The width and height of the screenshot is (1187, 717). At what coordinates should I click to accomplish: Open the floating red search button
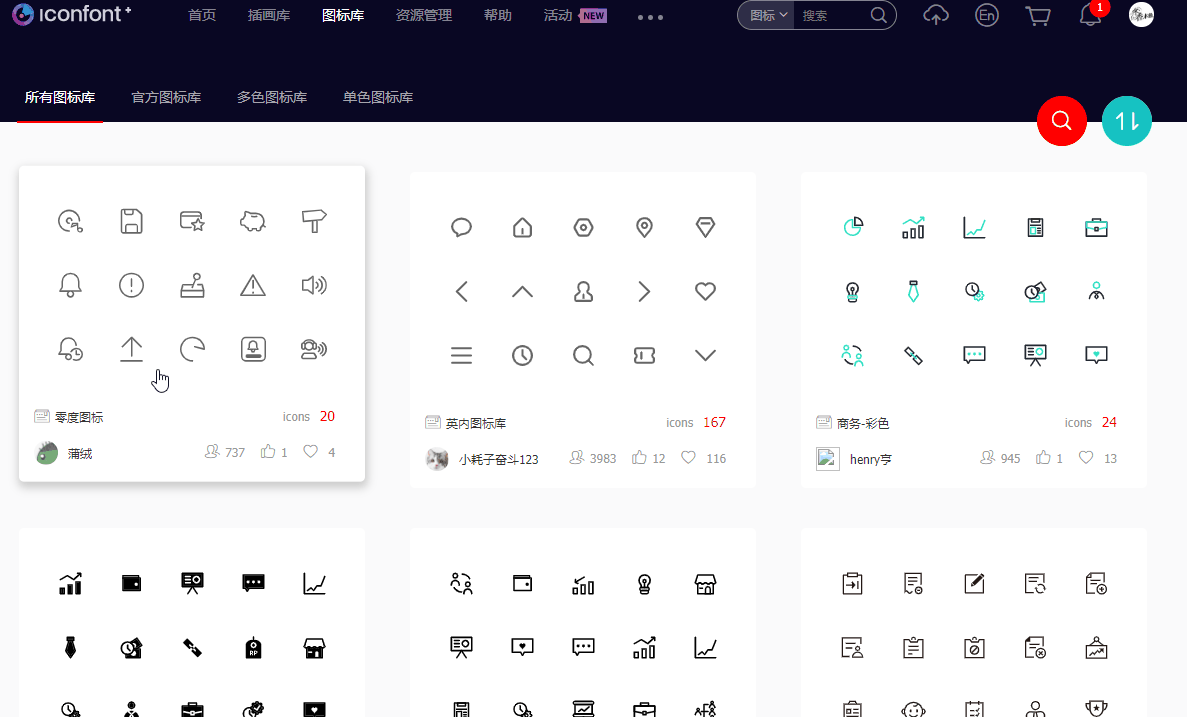pos(1061,120)
